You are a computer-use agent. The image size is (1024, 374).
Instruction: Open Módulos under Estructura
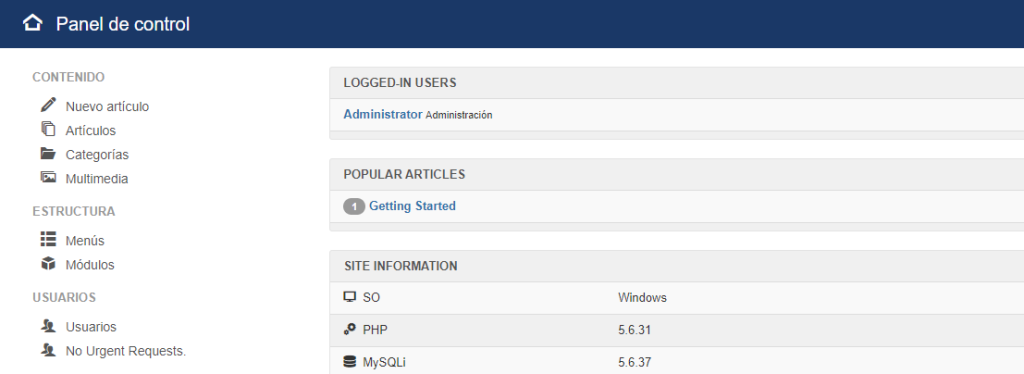89,264
